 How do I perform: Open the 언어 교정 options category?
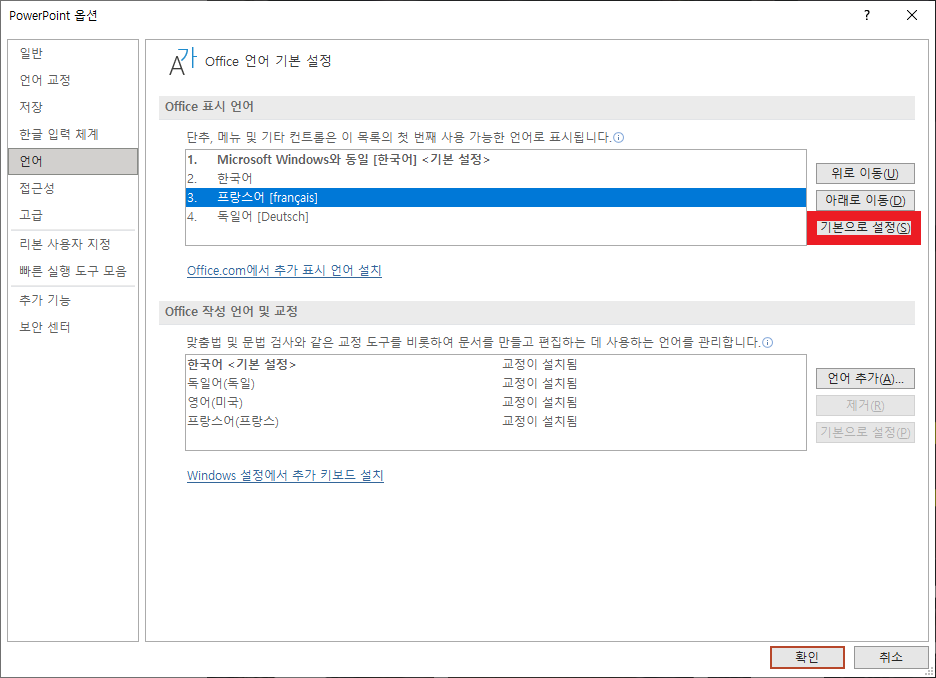[x=73, y=80]
